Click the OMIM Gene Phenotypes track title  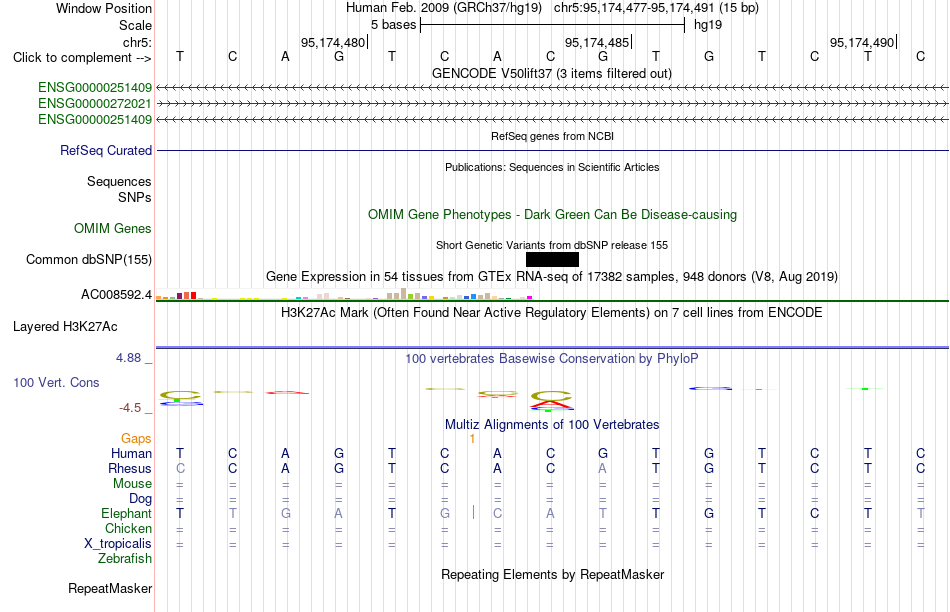coord(552,215)
